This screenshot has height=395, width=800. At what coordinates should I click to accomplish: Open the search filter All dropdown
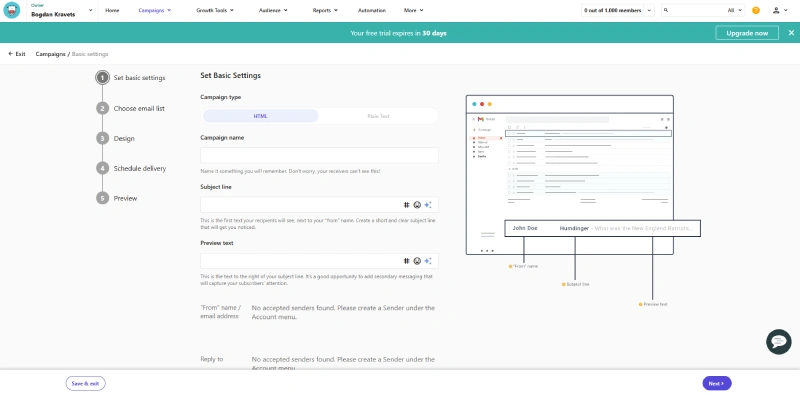point(735,10)
